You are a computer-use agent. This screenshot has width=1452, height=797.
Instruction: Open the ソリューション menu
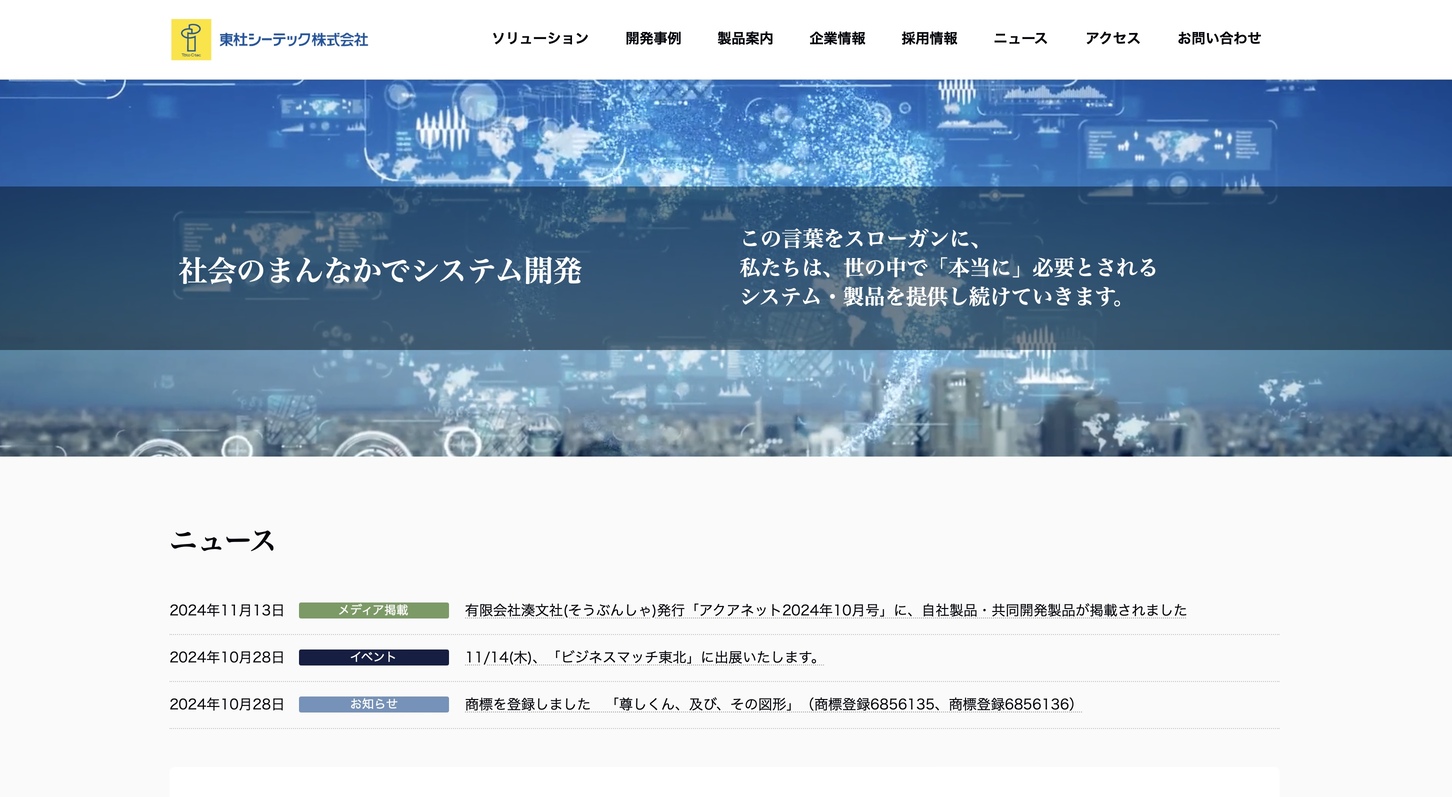click(x=540, y=38)
